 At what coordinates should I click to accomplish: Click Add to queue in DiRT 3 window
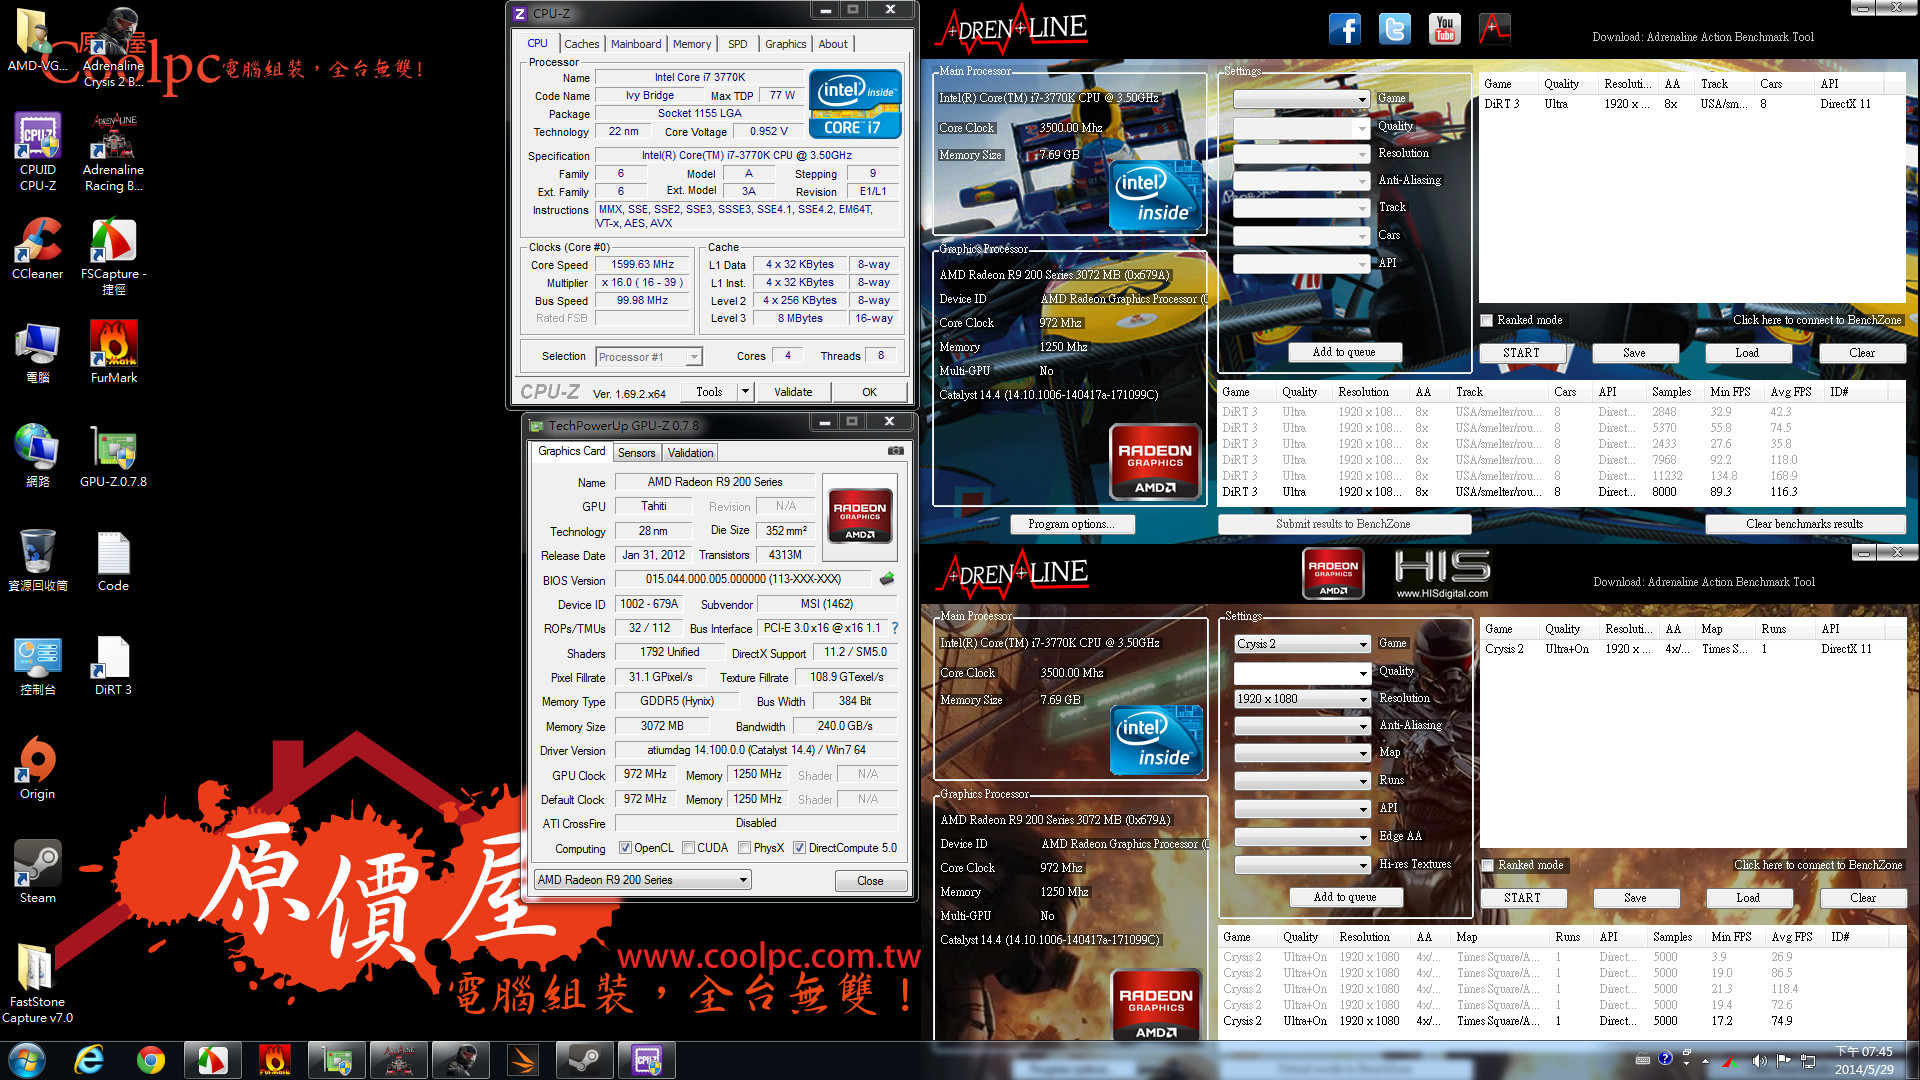(1344, 352)
